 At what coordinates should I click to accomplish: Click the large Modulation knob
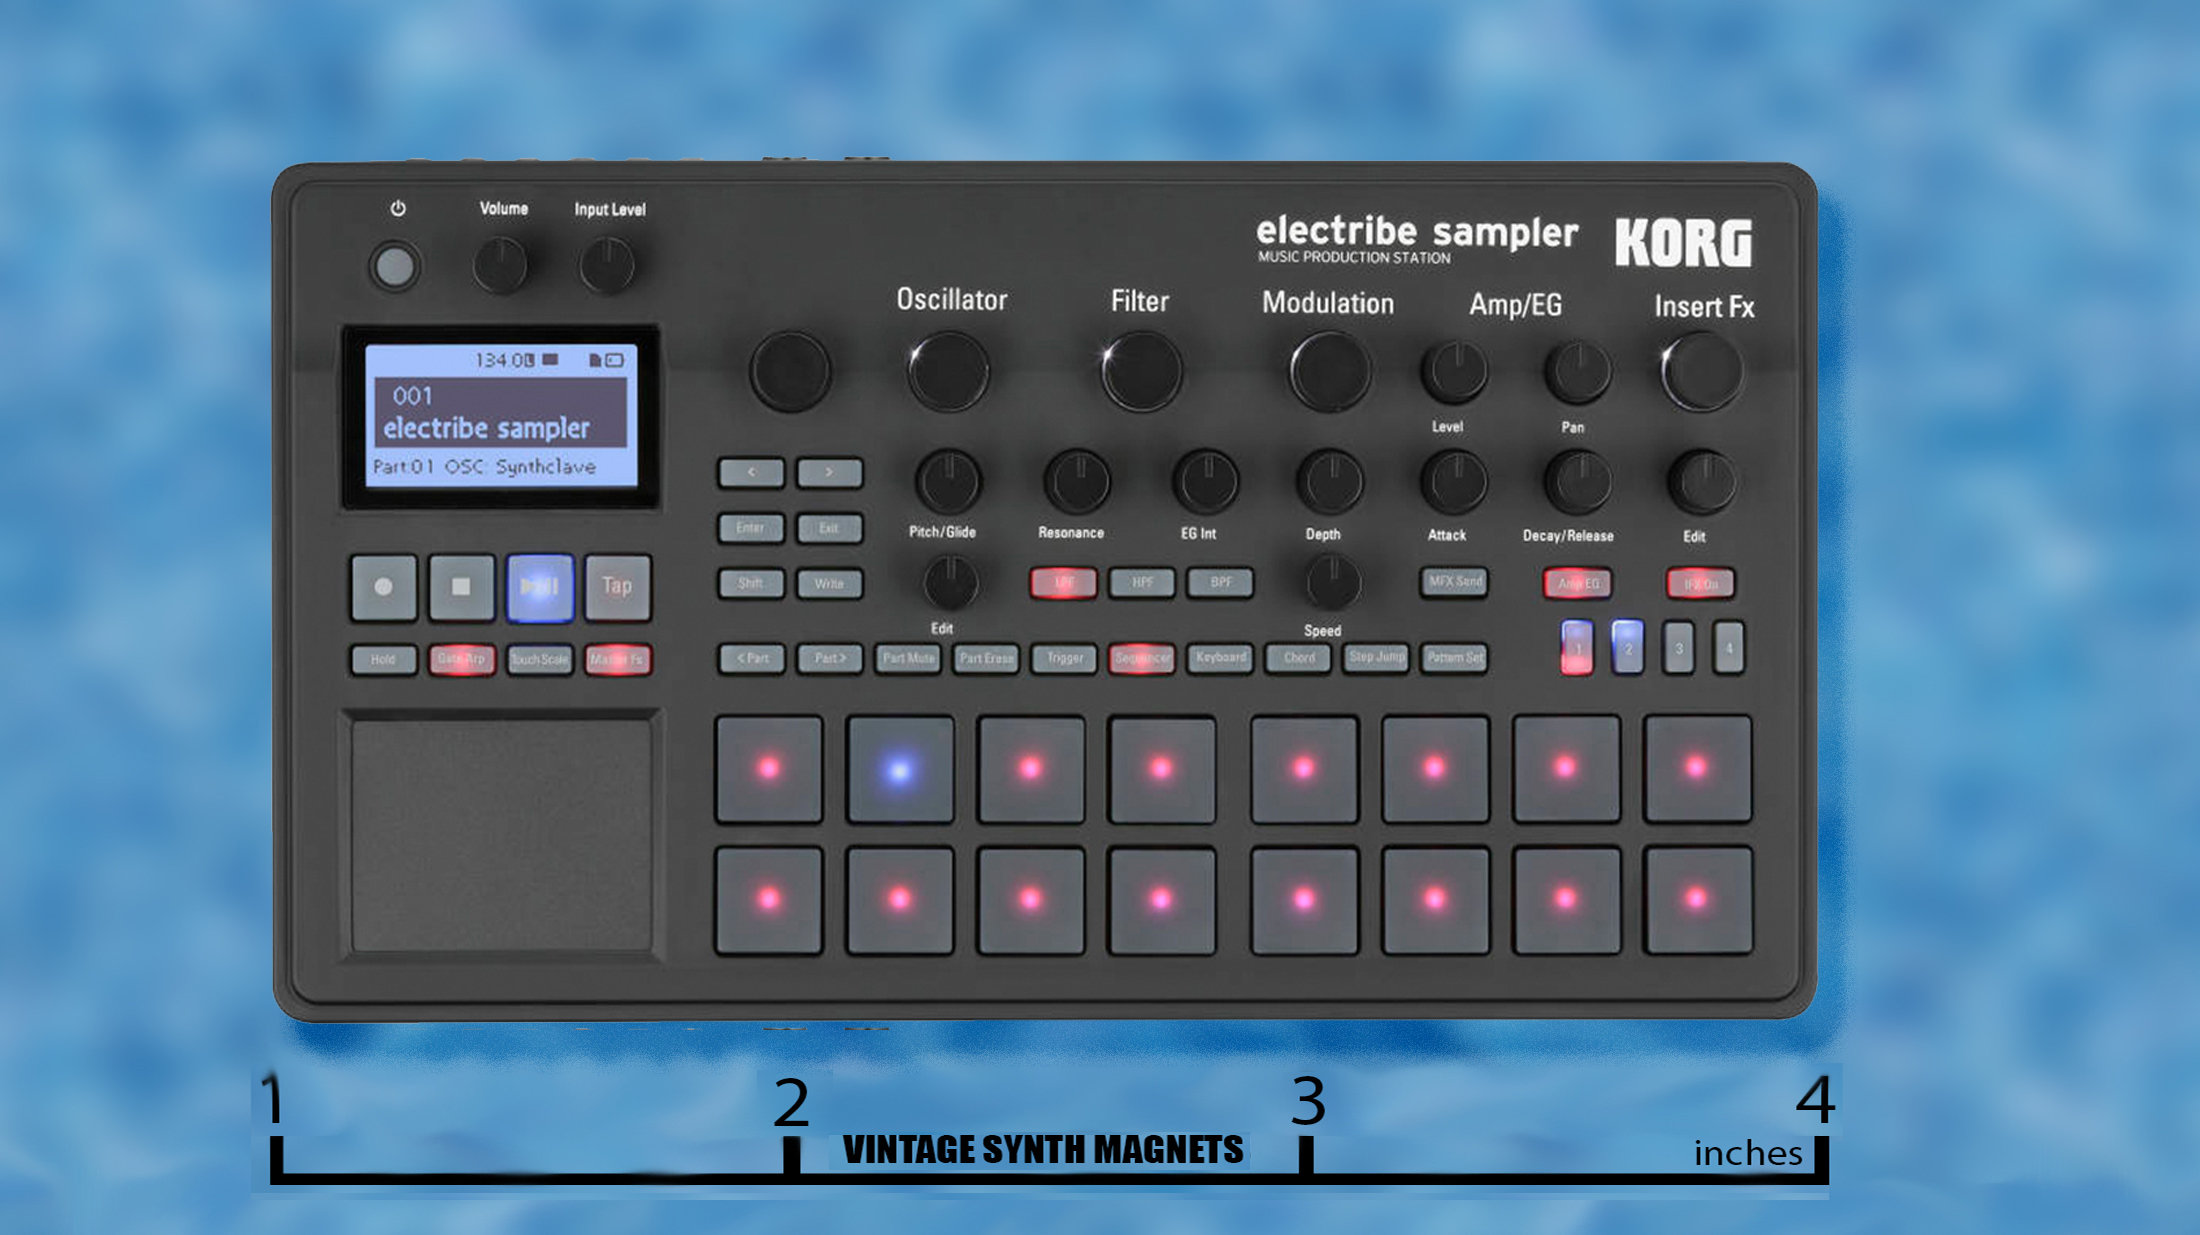[1330, 371]
